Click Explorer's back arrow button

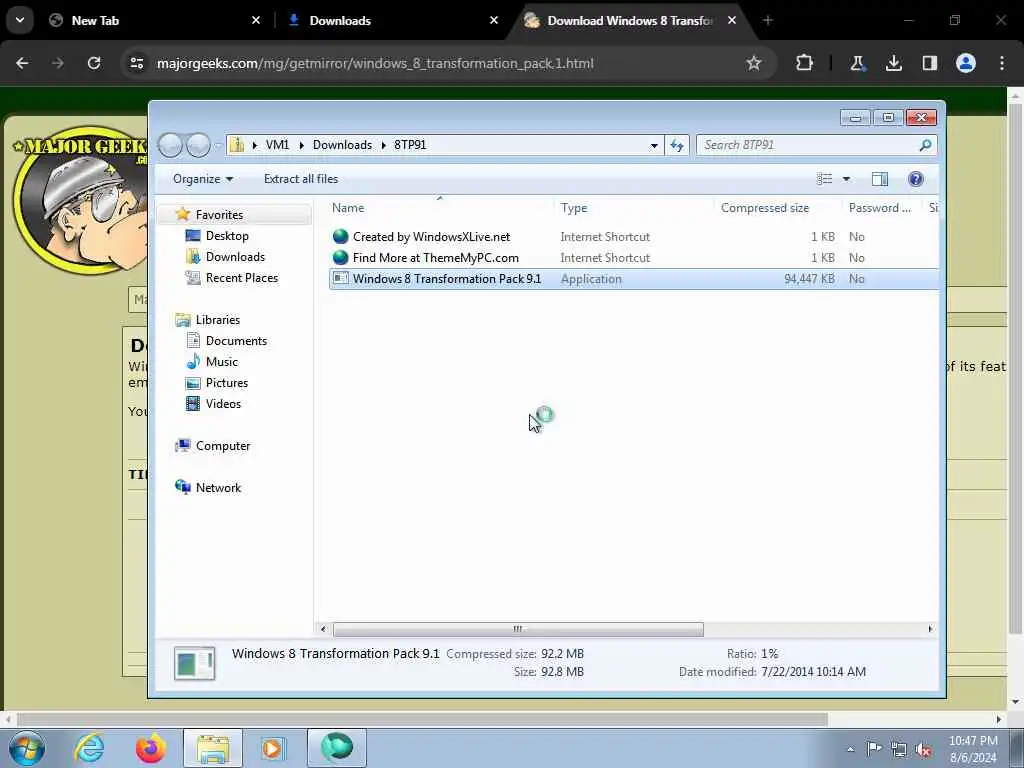(170, 145)
